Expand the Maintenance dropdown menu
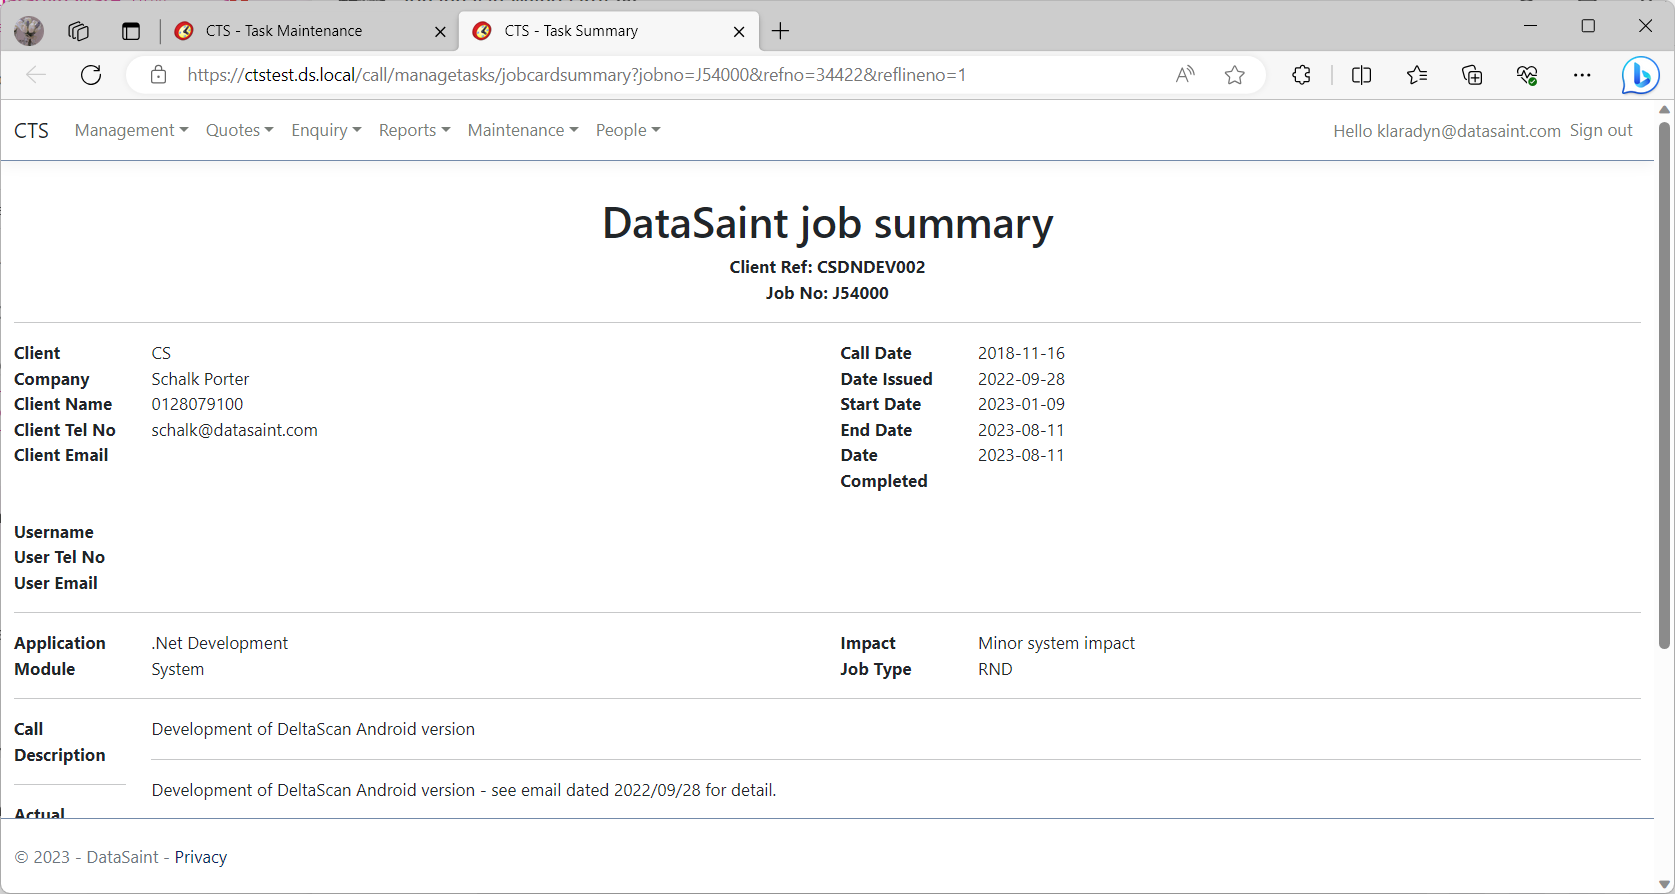The width and height of the screenshot is (1675, 894). 523,130
